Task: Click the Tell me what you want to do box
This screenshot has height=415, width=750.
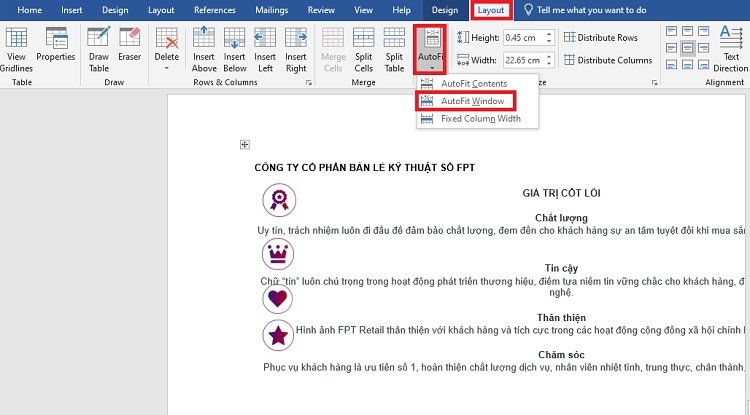Action: (x=585, y=10)
